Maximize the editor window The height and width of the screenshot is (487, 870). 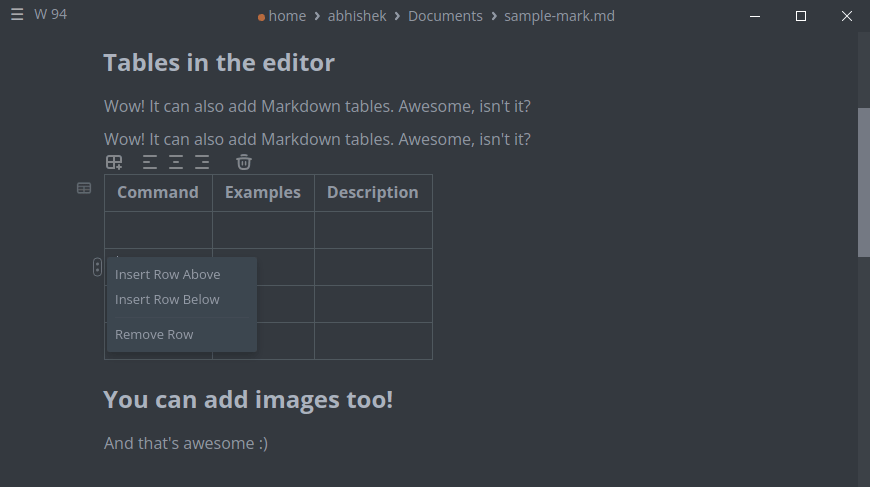[801, 16]
